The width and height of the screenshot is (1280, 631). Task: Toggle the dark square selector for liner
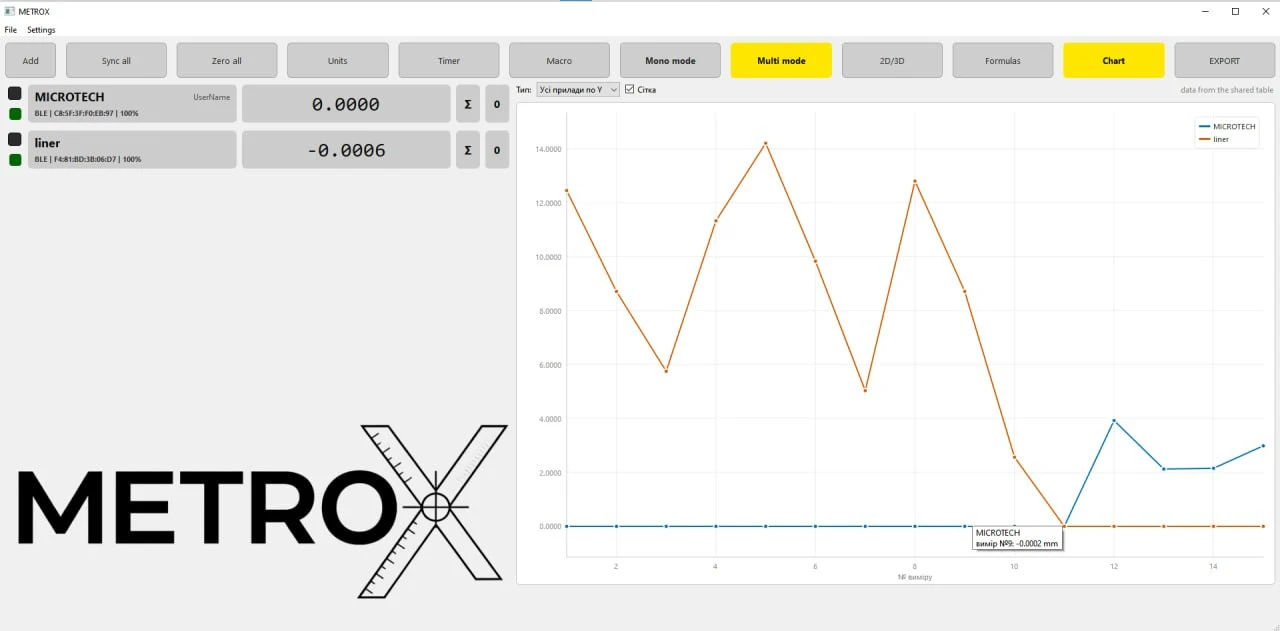[x=15, y=139]
